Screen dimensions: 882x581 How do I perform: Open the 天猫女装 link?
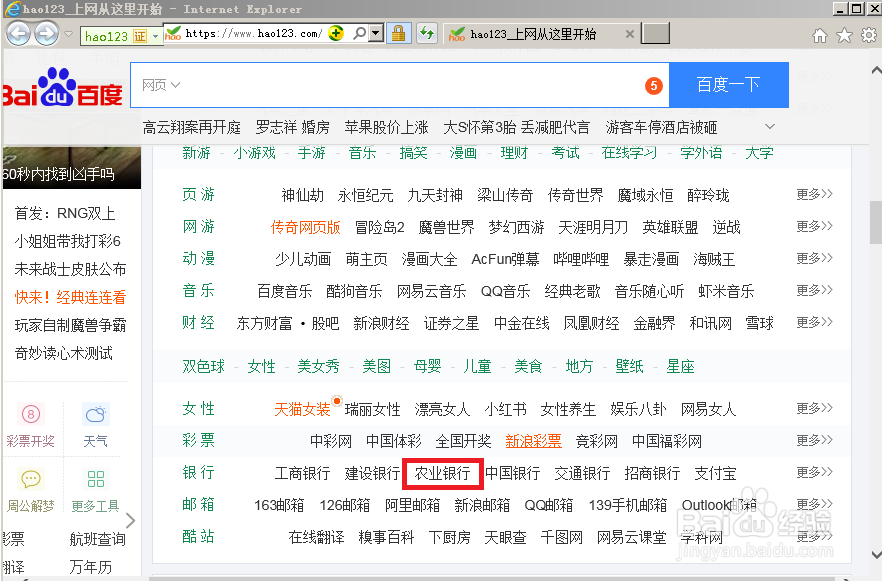click(302, 409)
